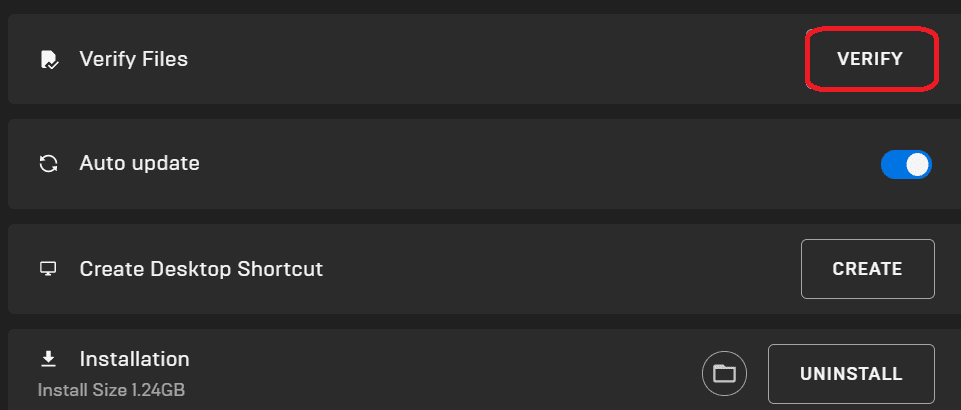Click the Auto update label text
The height and width of the screenshot is (410, 961).
tap(139, 163)
